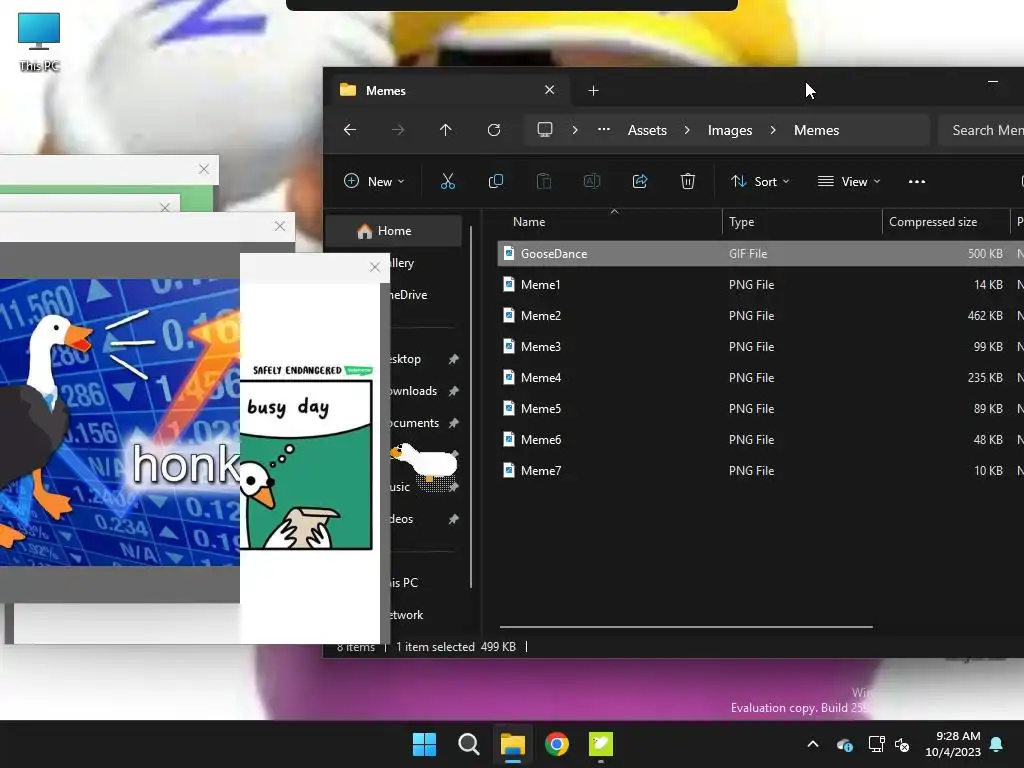Click the navigation pane vertical scrollbar

(x=471, y=407)
